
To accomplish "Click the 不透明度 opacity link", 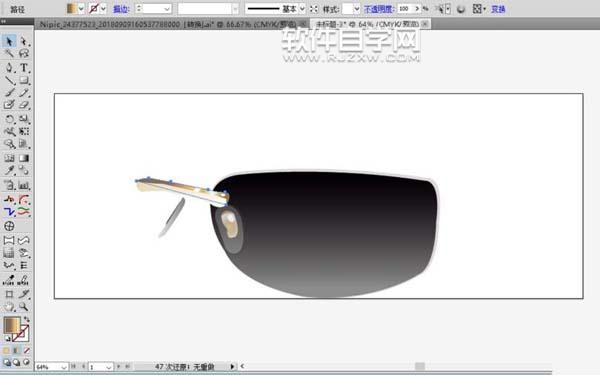I will (x=379, y=9).
